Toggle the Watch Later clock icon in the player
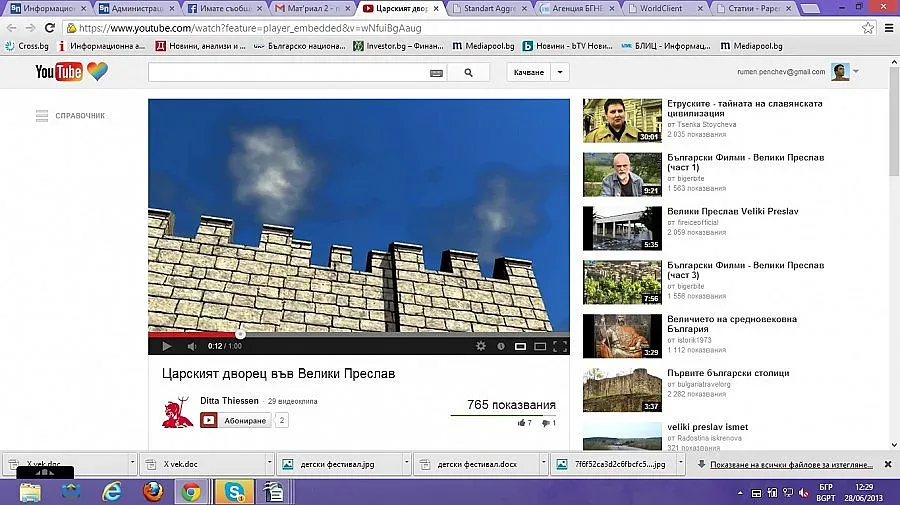 click(500, 346)
